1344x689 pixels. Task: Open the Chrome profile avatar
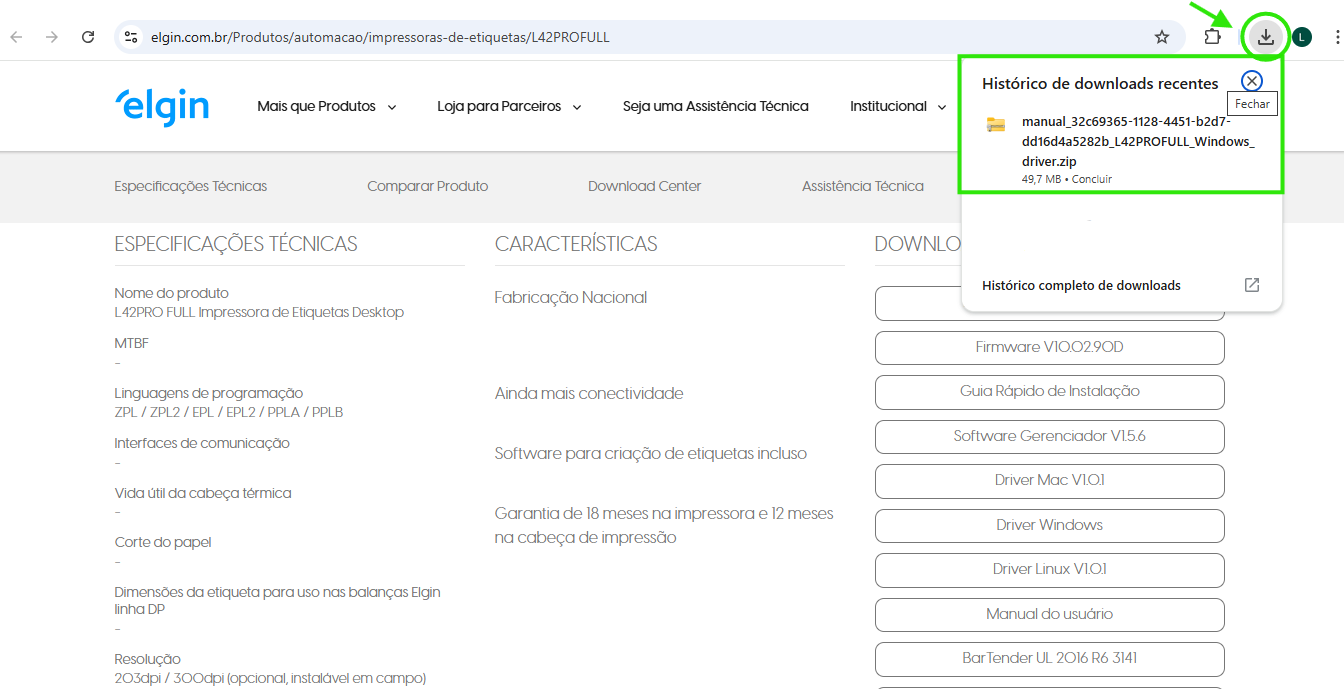point(1301,37)
